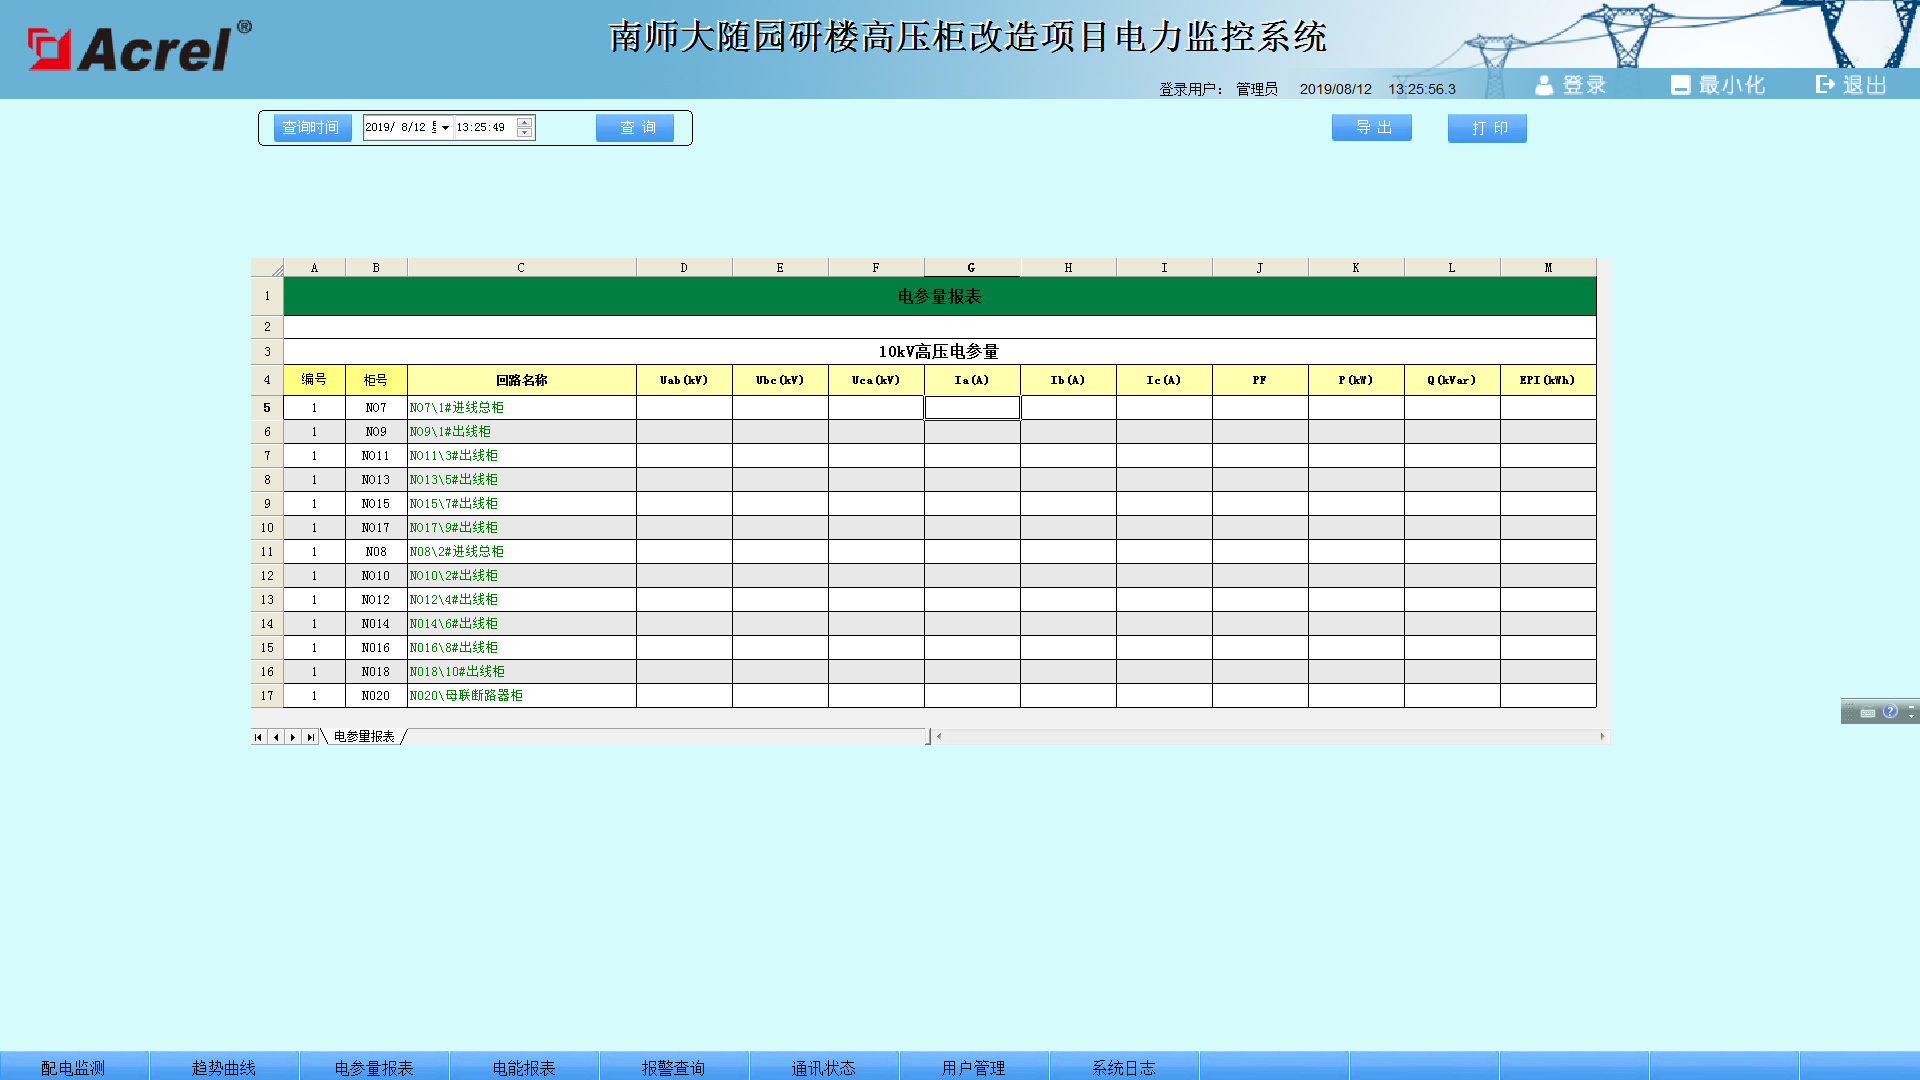This screenshot has width=1920, height=1080.
Task: Decrease the query time with down spinner
Action: [525, 133]
